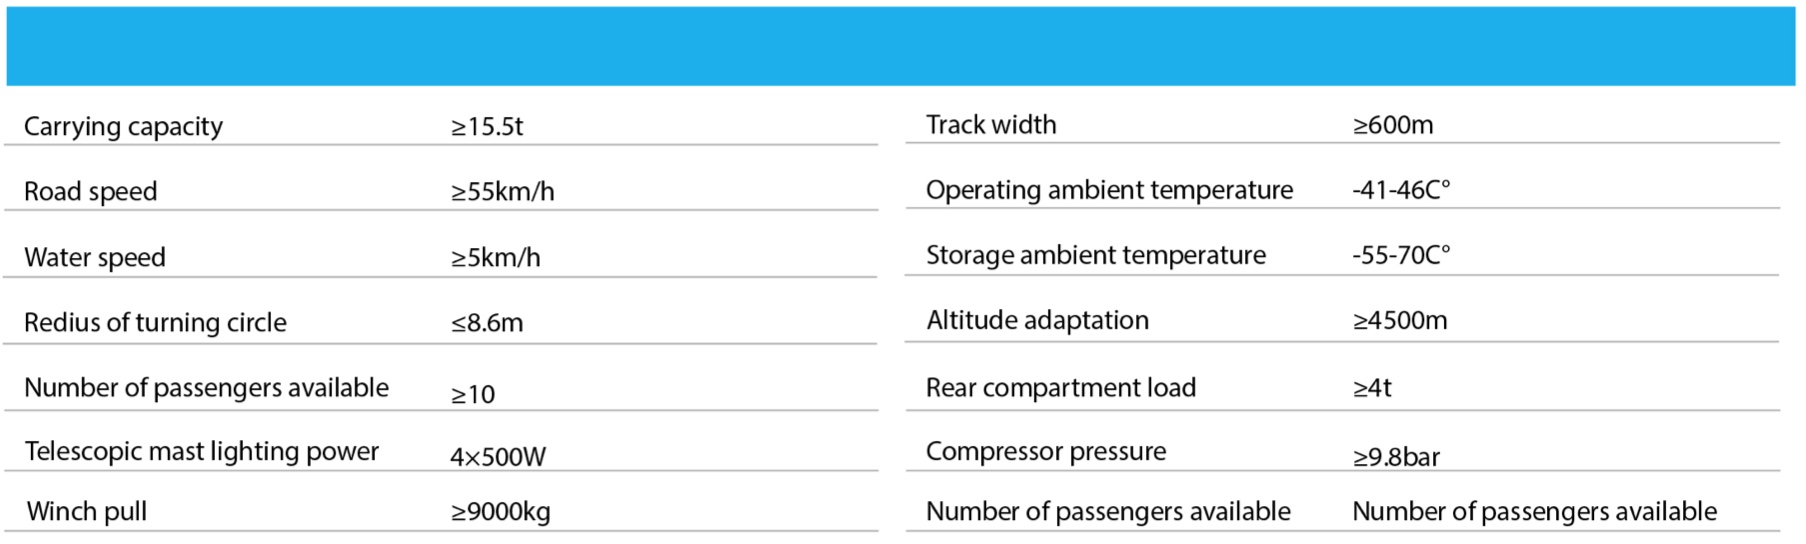Screen dimensions: 1806x544
Task: Select "Redius of turning circle" label
Action: [155, 323]
